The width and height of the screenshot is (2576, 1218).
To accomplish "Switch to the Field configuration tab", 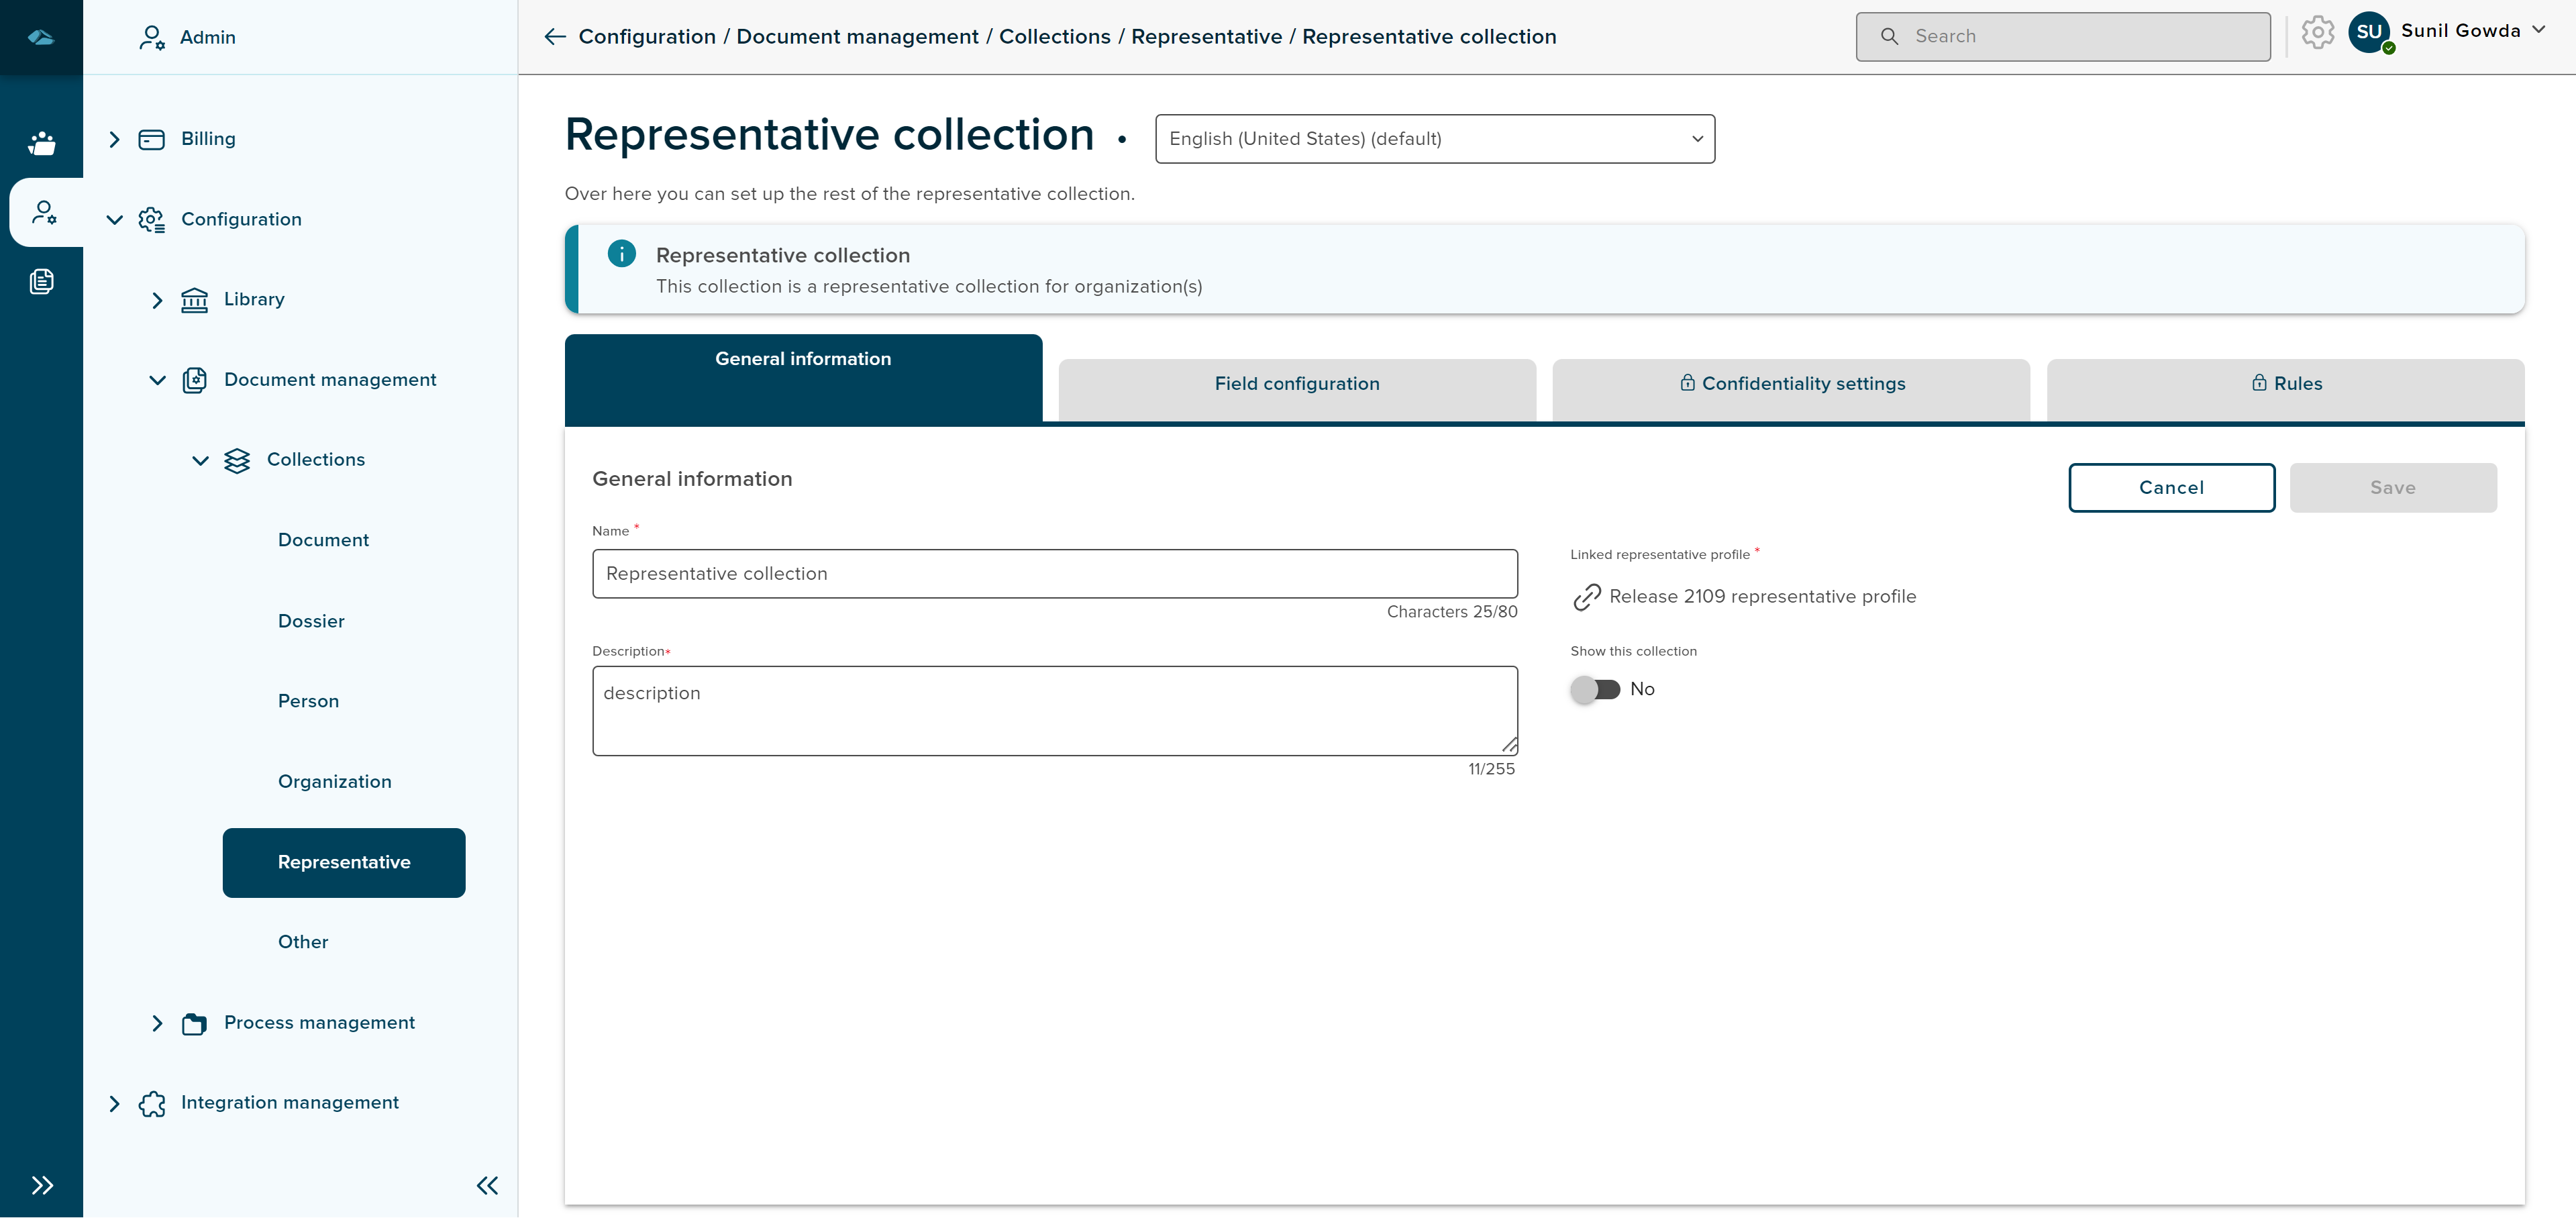I will click(x=1296, y=384).
